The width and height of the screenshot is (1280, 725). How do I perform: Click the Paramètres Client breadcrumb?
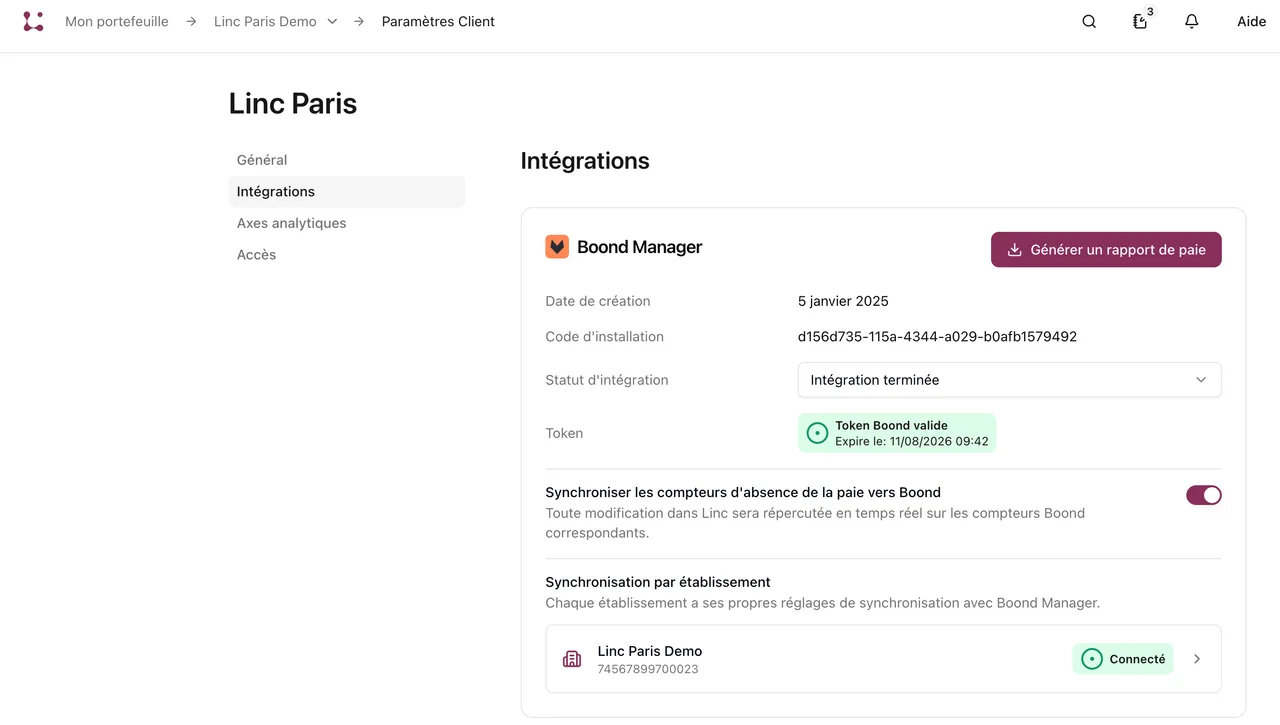point(438,21)
